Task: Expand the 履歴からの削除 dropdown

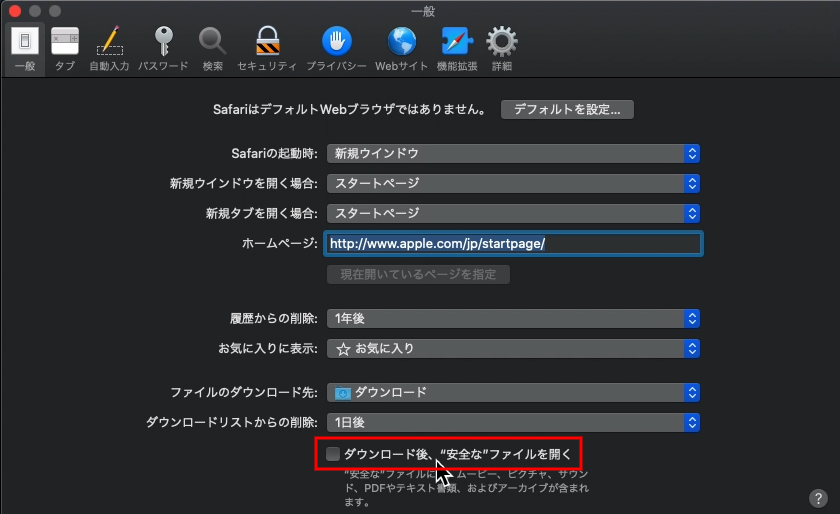Action: pos(513,319)
